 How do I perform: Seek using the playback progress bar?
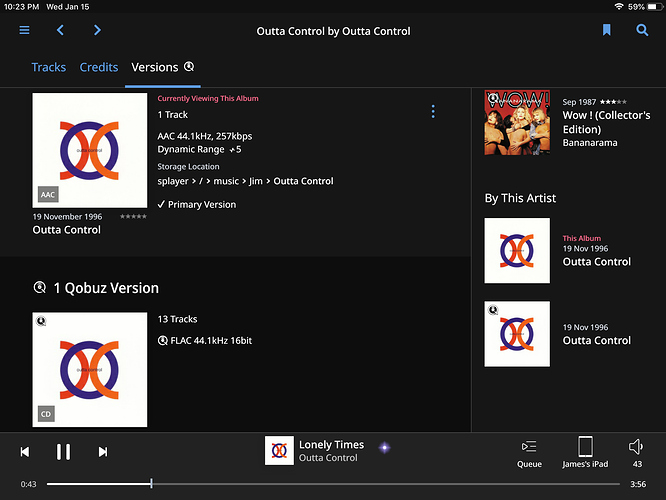pos(333,484)
